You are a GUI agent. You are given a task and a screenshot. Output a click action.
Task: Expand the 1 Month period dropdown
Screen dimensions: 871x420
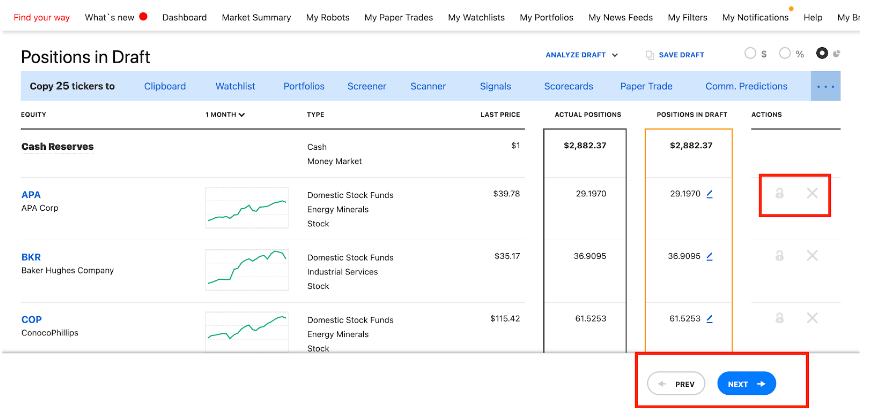[x=226, y=115]
